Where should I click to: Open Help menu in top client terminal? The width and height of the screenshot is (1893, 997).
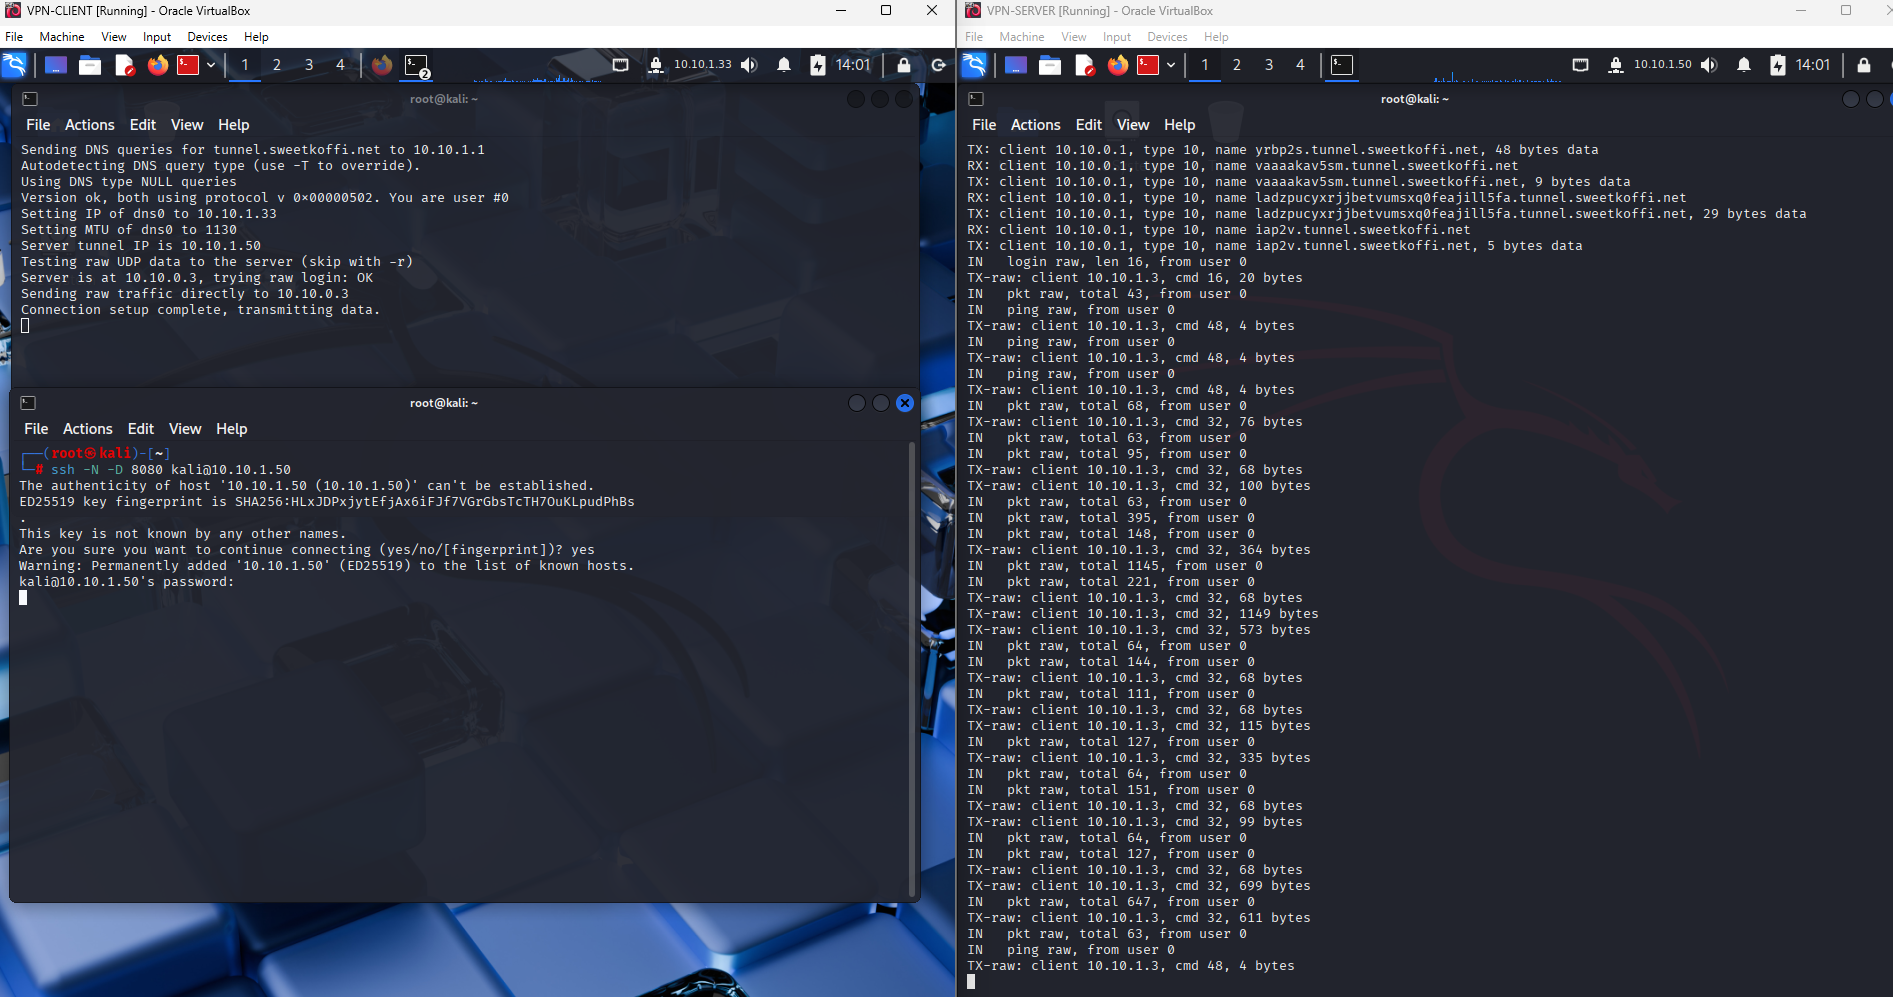(234, 125)
